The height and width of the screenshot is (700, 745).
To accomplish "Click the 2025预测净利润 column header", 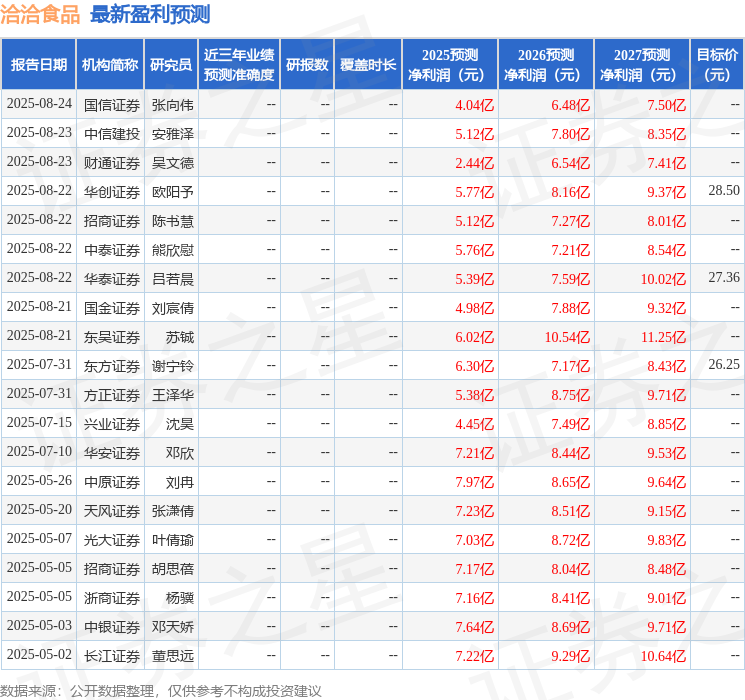I will point(450,65).
